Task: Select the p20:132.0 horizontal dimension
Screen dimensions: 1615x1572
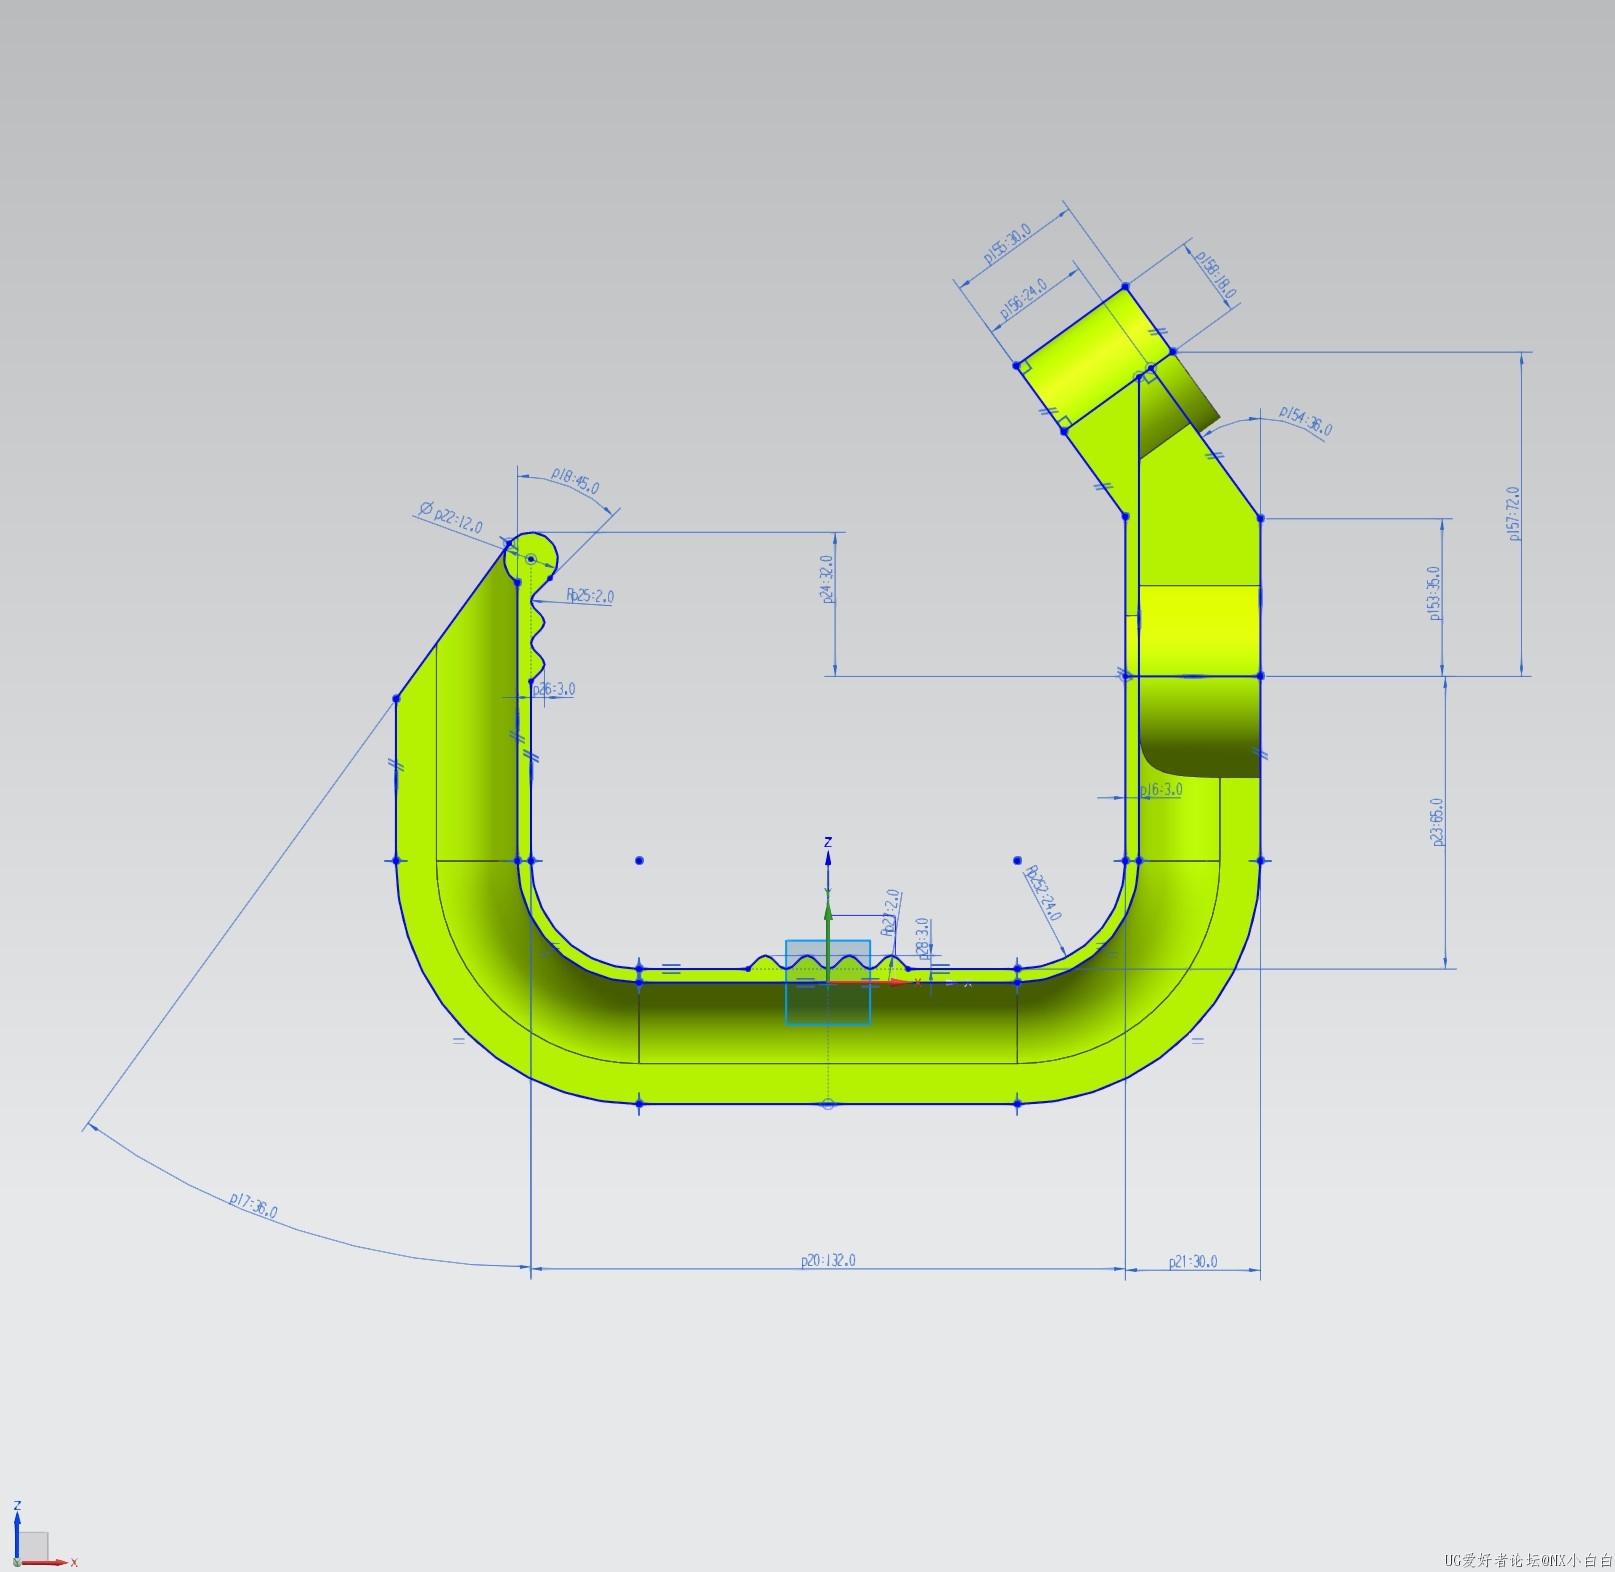Action: (828, 1261)
